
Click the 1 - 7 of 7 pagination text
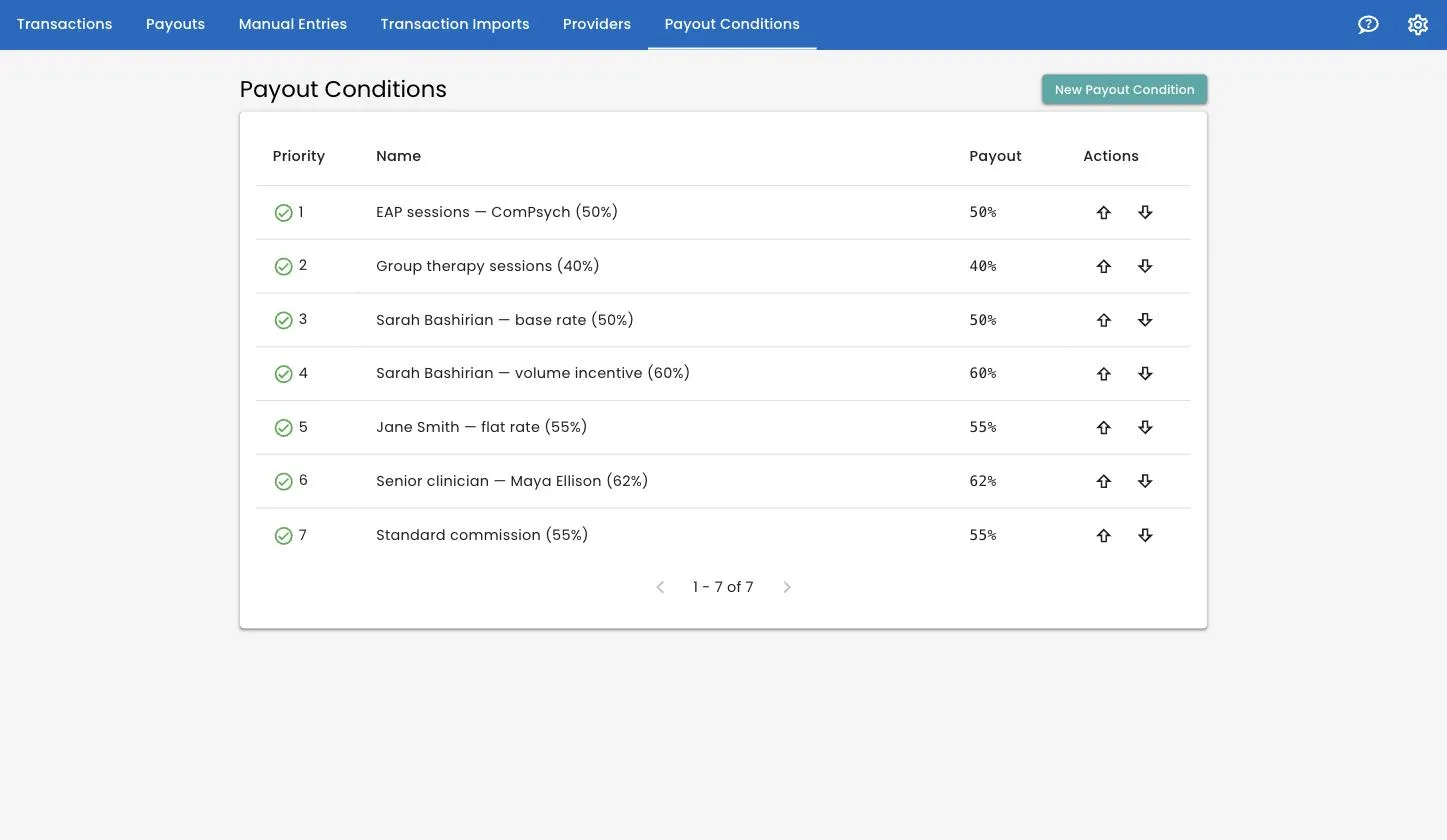723,587
